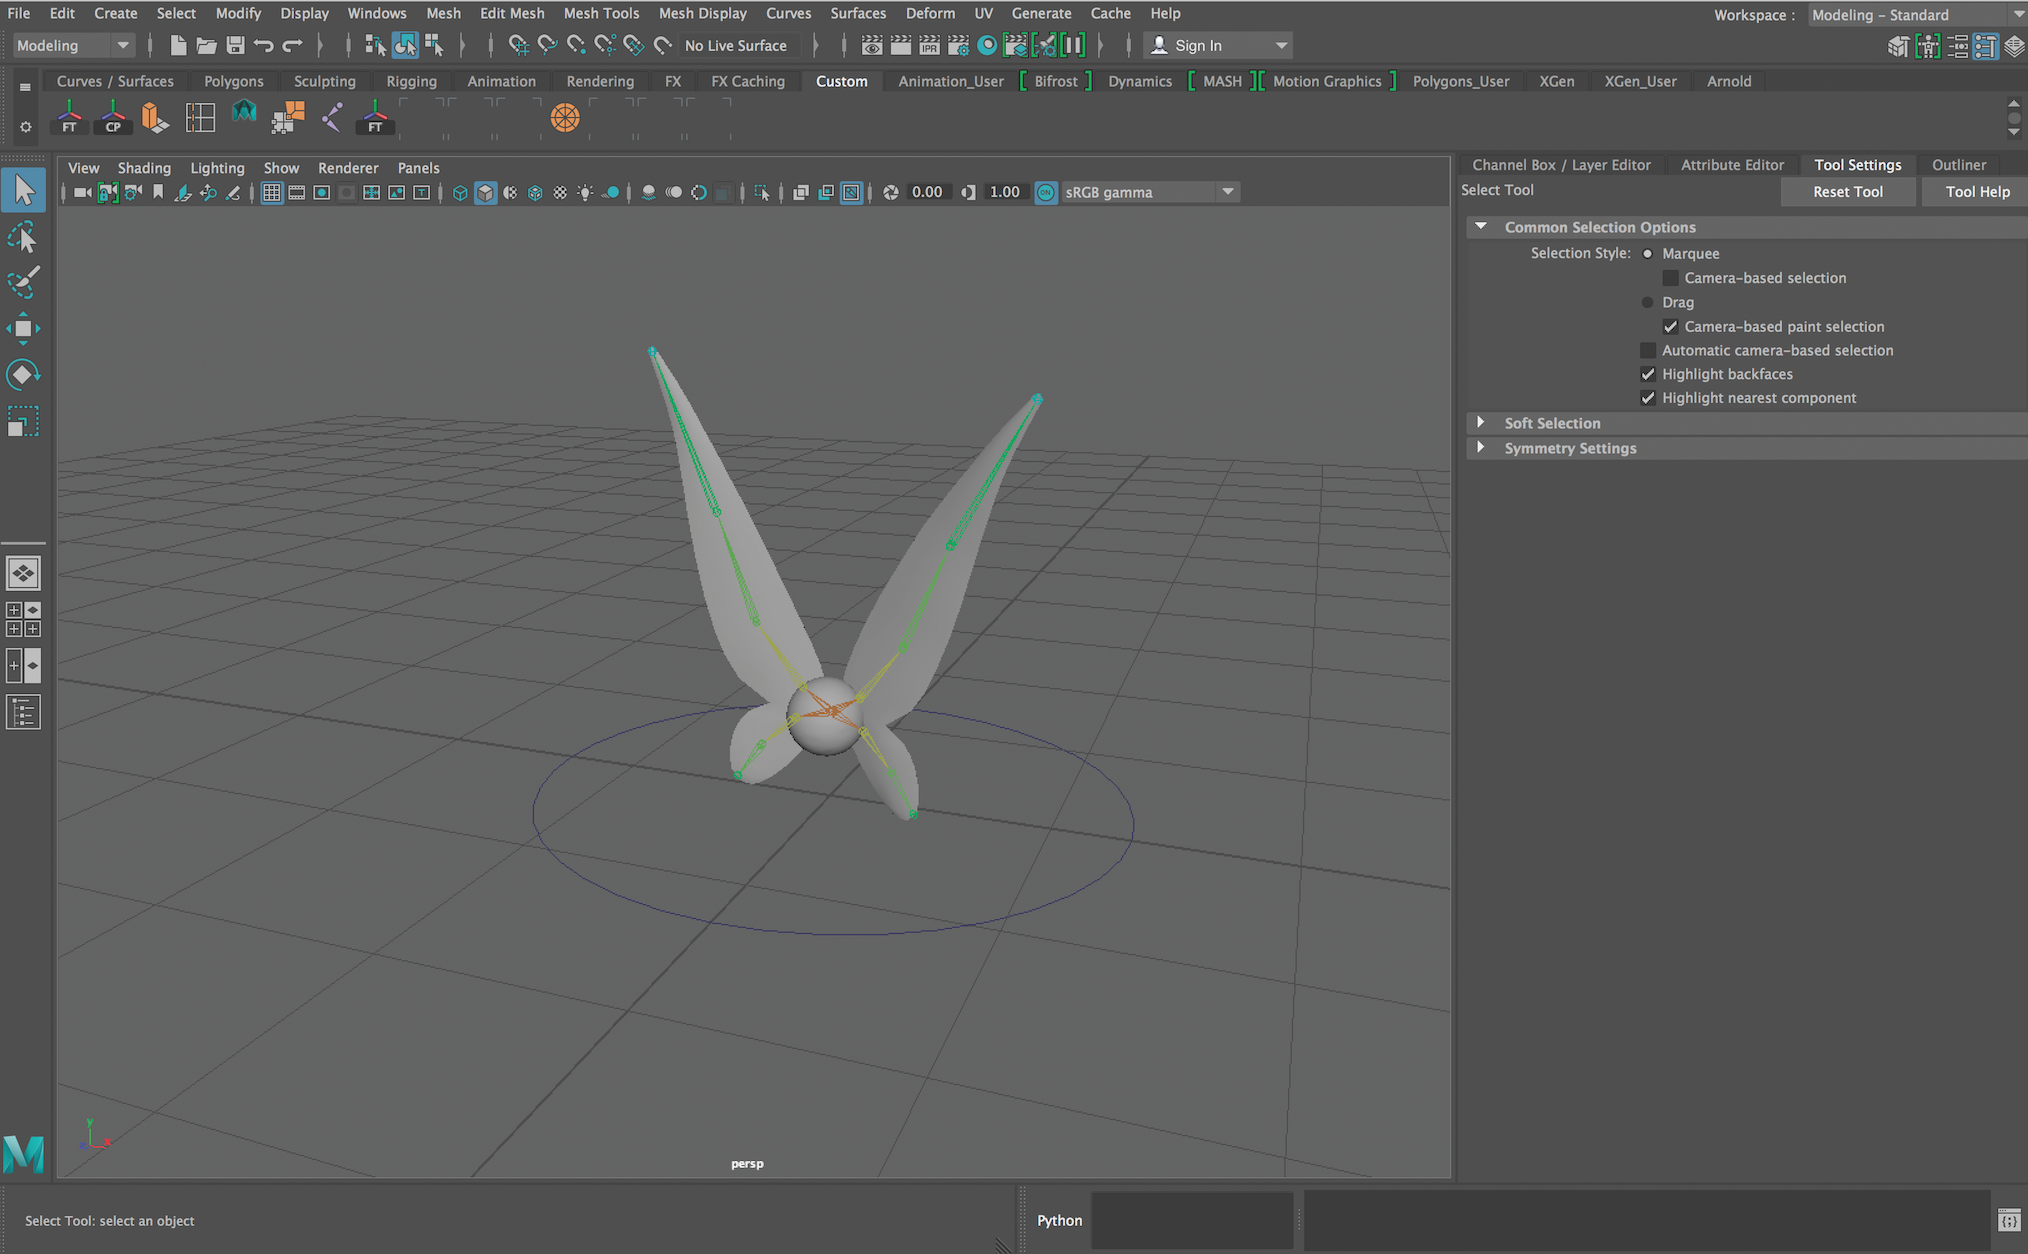Viewport: 2028px width, 1254px height.
Task: Redo the action with arrow icon
Action: 292,45
